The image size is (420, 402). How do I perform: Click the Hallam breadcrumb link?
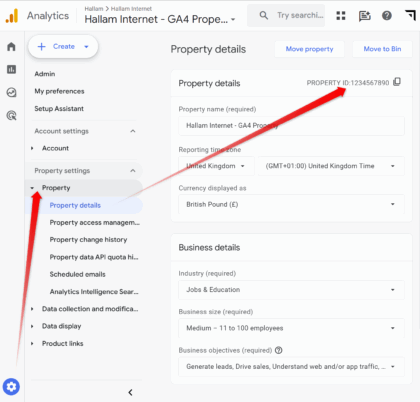[x=94, y=9]
